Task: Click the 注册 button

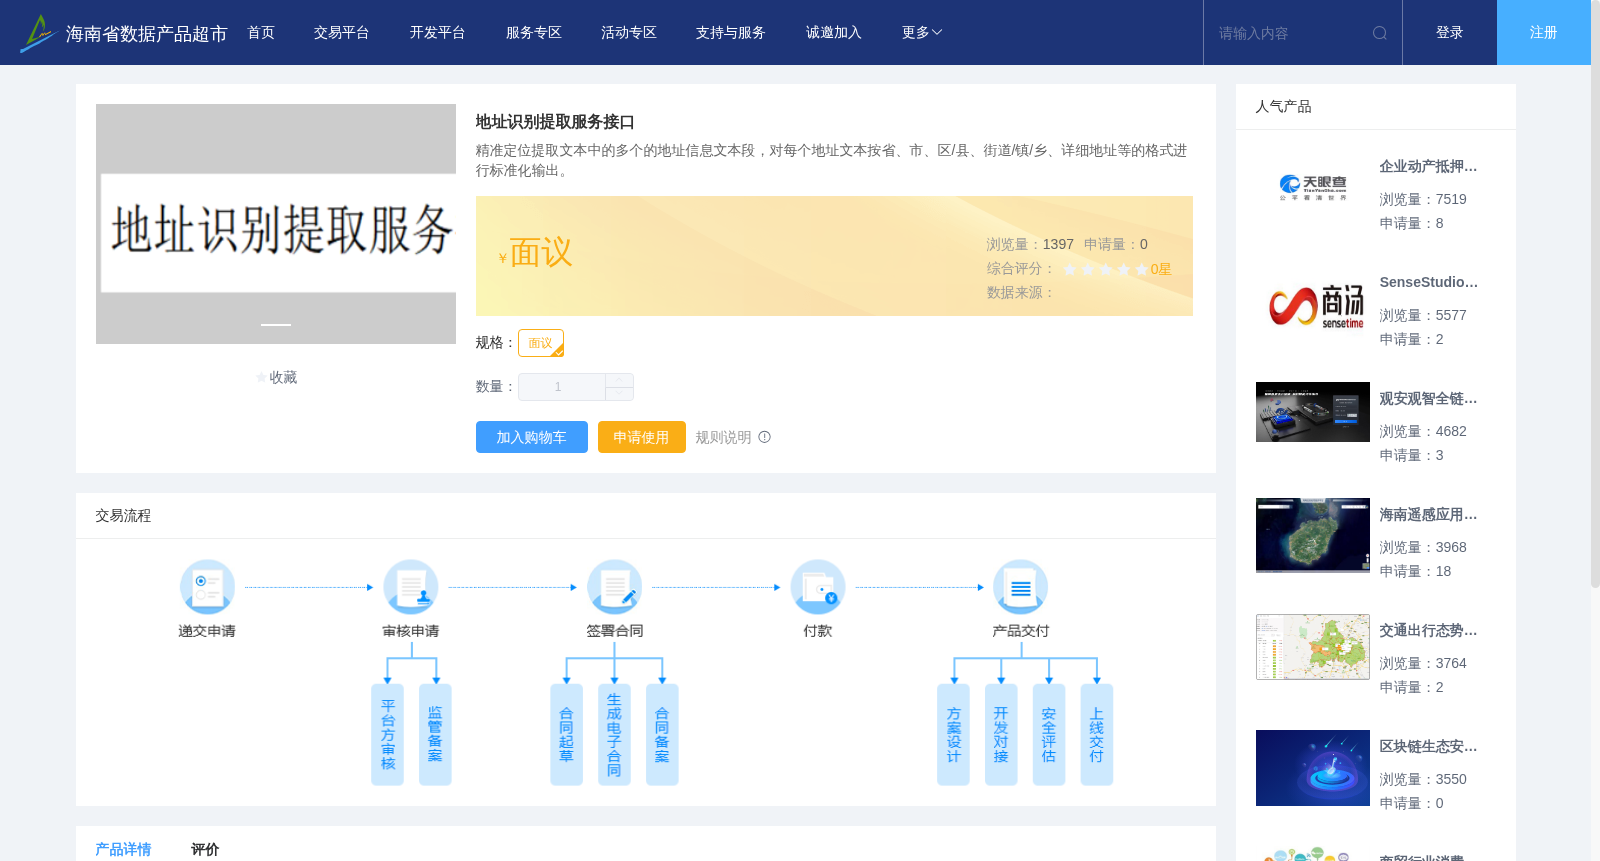Action: click(x=1544, y=33)
